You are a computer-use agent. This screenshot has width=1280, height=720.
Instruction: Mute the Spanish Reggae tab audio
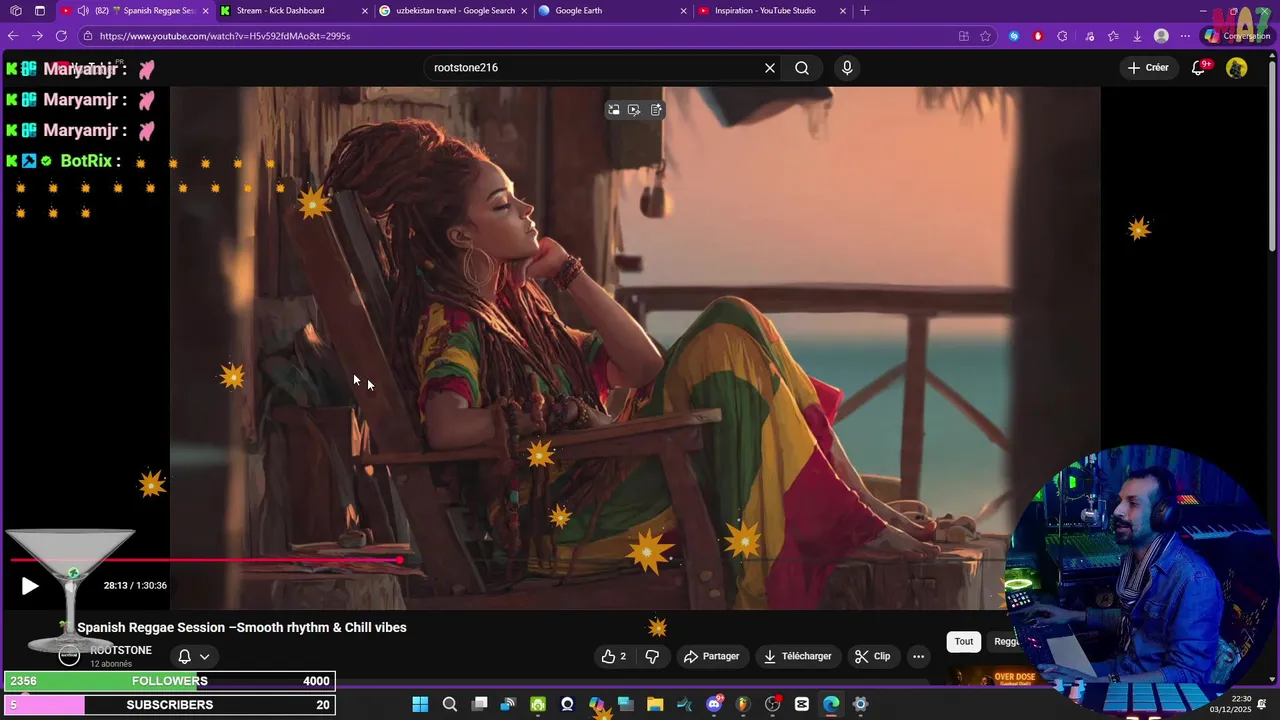(83, 11)
